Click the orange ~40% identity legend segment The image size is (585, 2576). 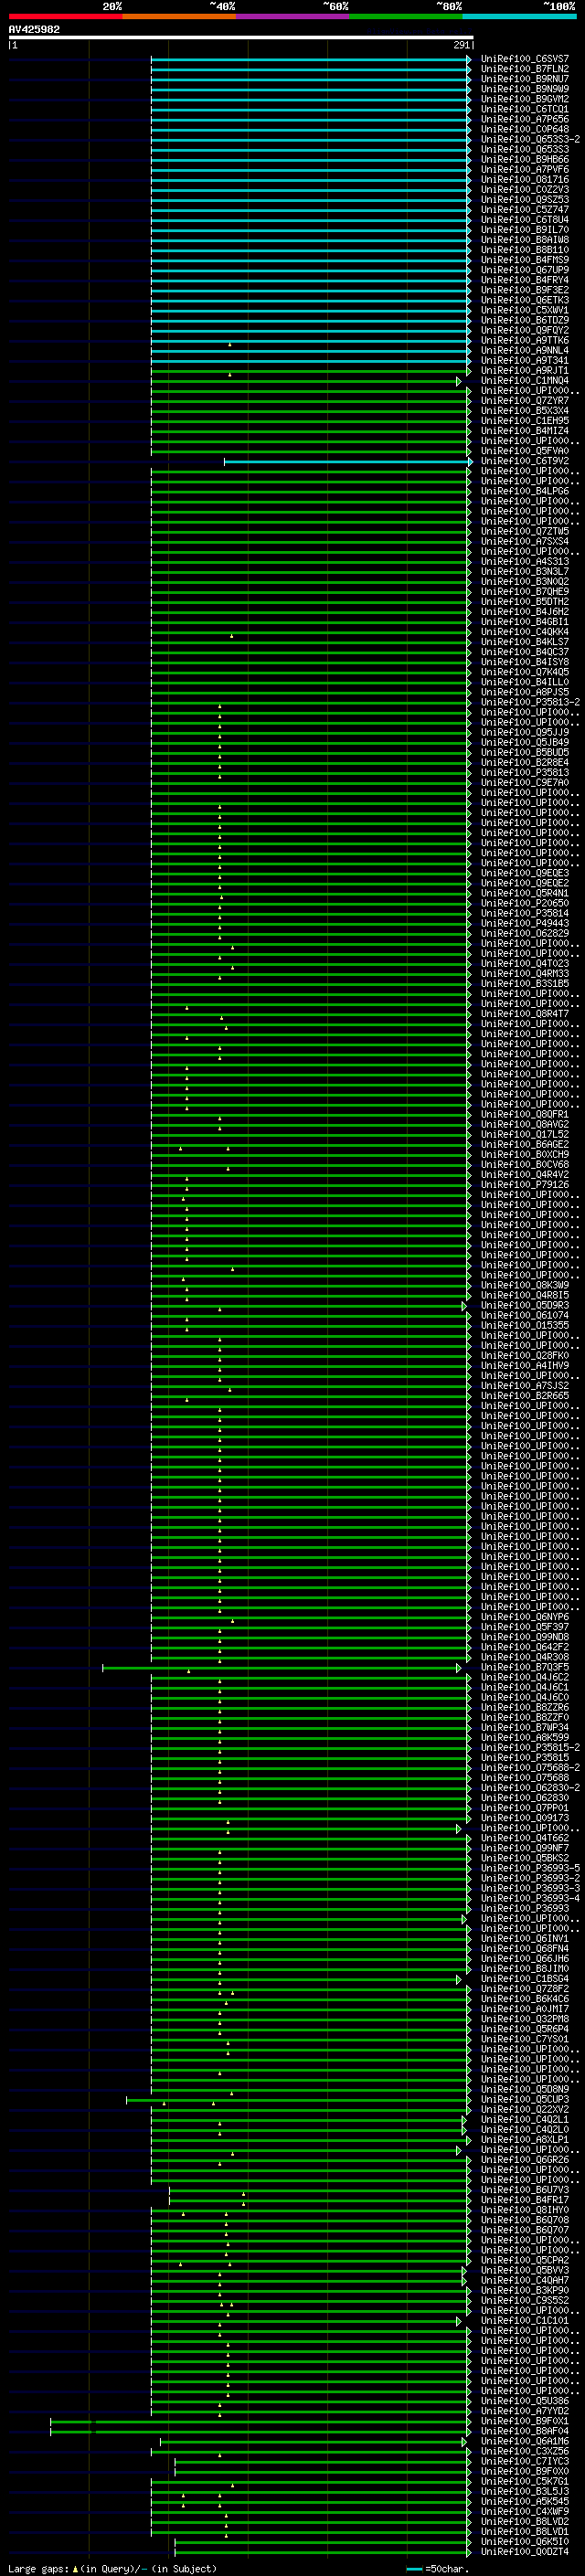click(x=179, y=16)
